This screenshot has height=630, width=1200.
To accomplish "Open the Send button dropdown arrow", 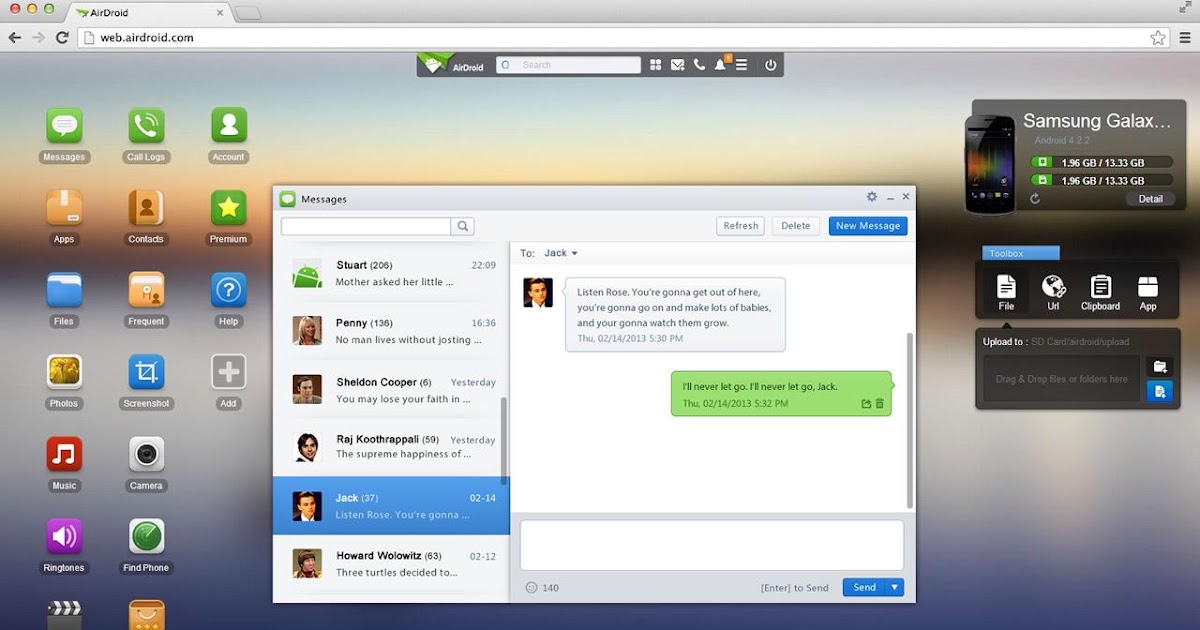I will (x=895, y=588).
